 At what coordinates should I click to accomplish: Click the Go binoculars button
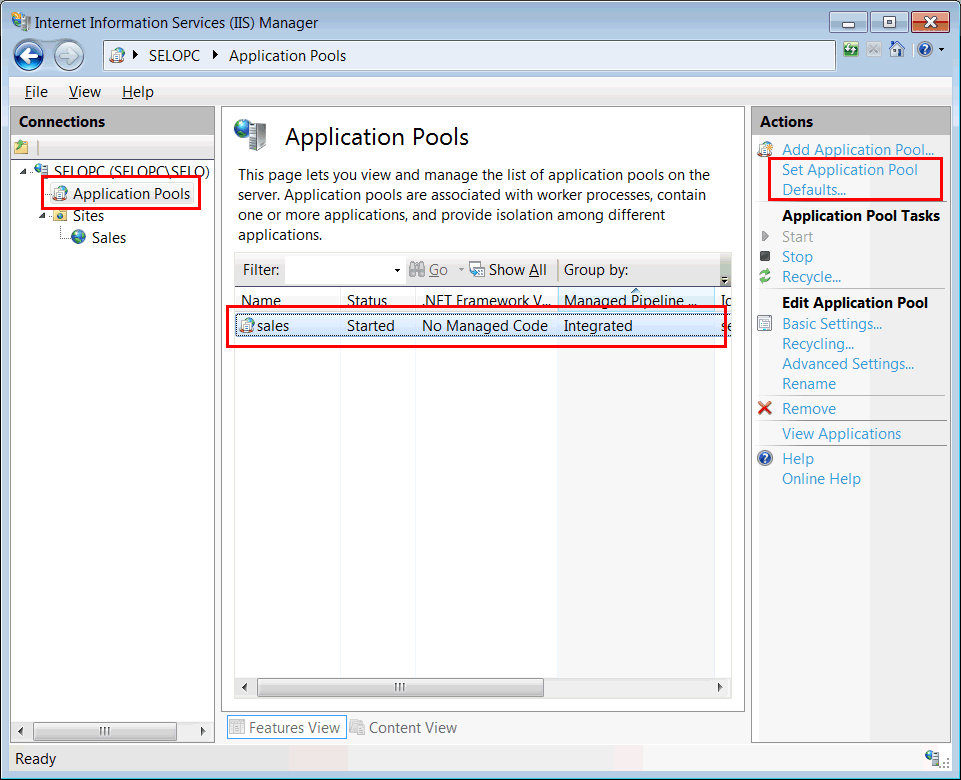pos(428,270)
